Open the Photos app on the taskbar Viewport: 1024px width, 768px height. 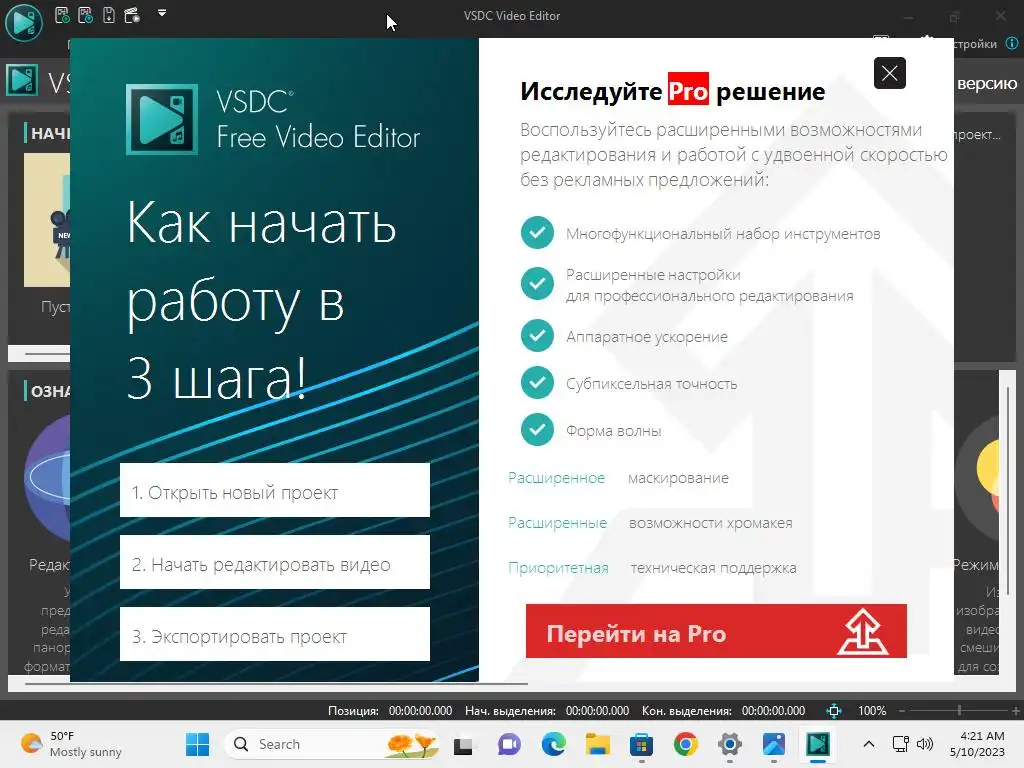coord(774,744)
